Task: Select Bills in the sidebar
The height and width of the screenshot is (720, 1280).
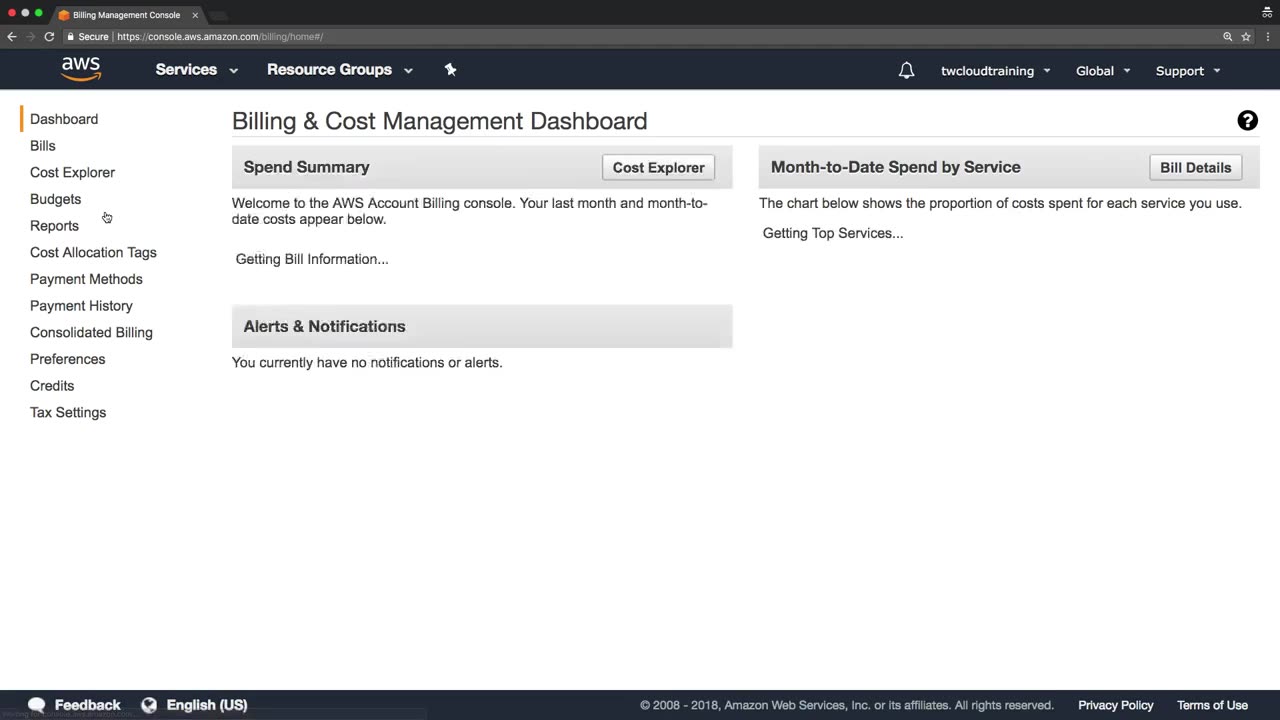Action: (43, 146)
